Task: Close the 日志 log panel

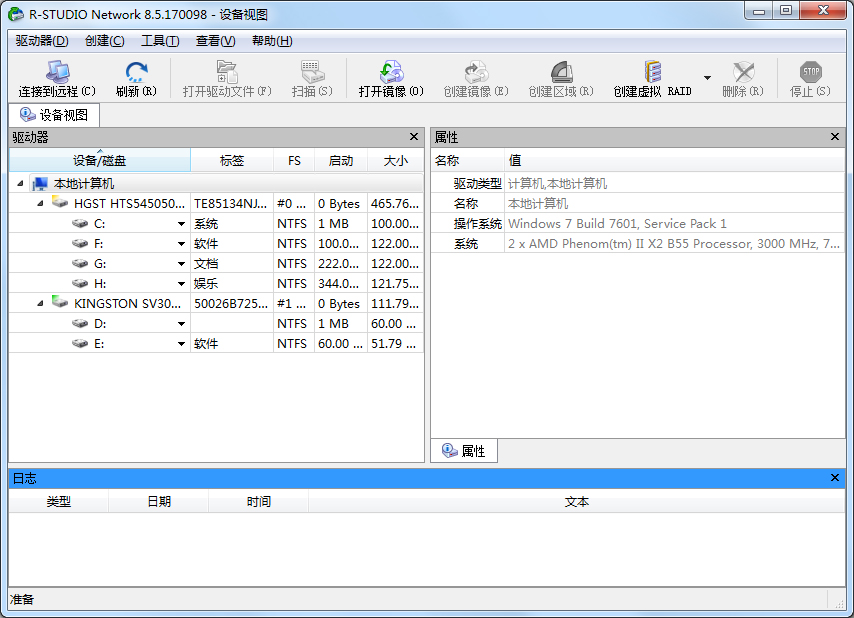Action: pyautogui.click(x=835, y=478)
